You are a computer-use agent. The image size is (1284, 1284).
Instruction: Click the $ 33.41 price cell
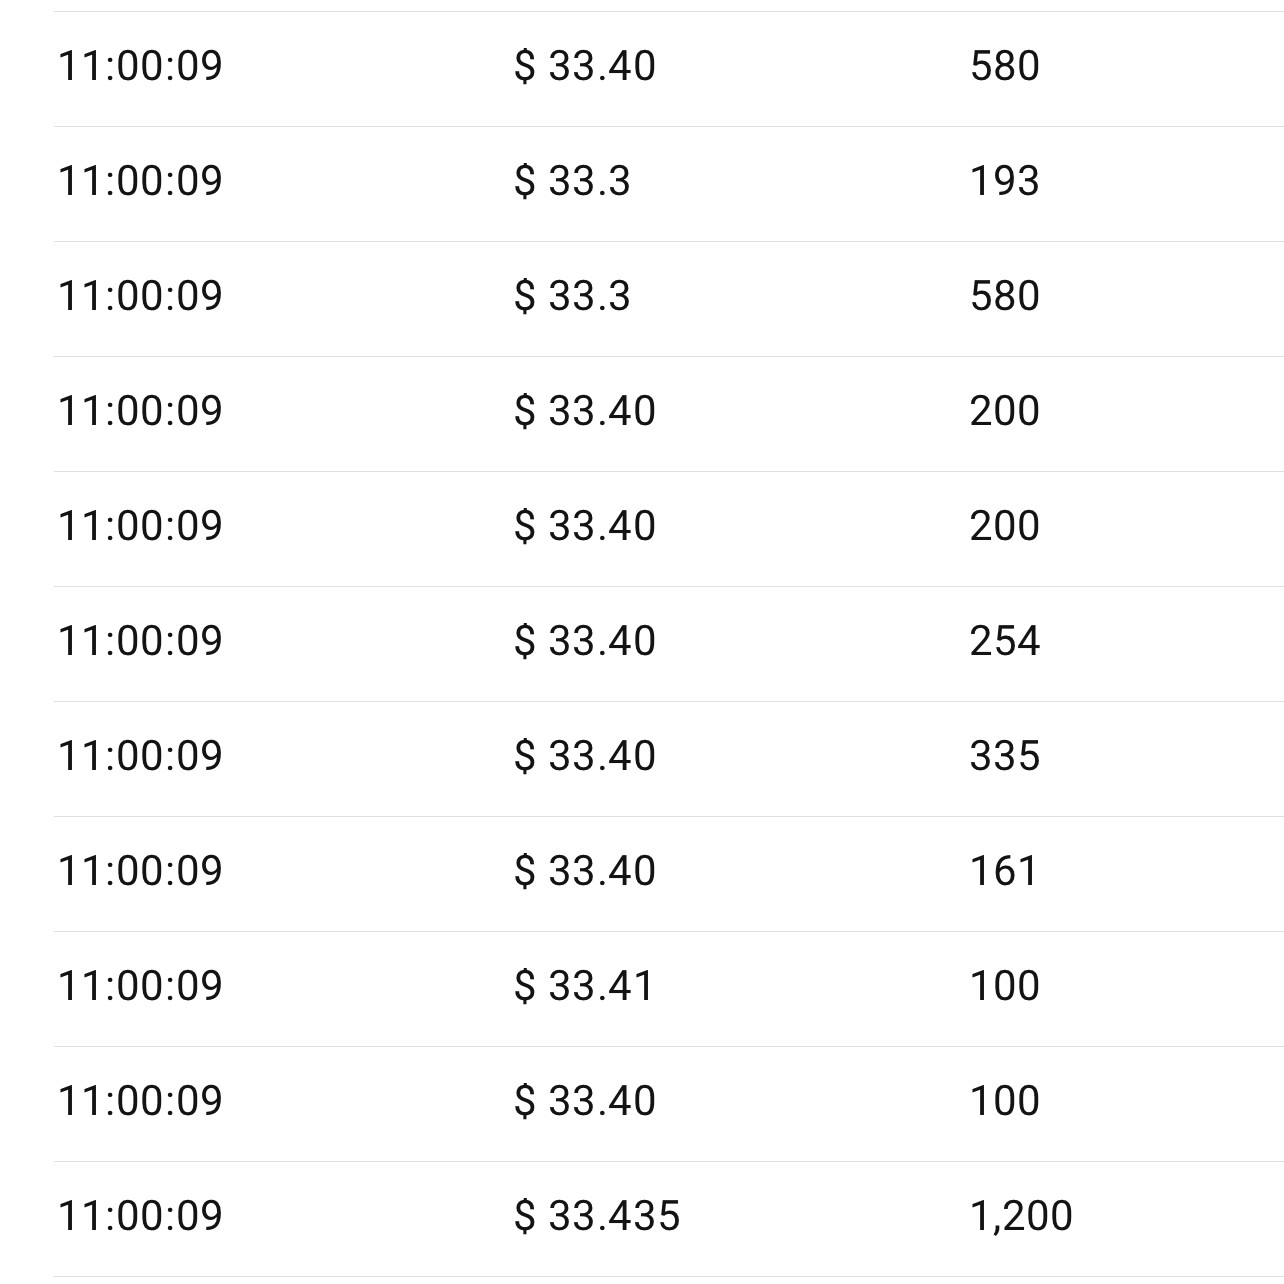(x=584, y=986)
